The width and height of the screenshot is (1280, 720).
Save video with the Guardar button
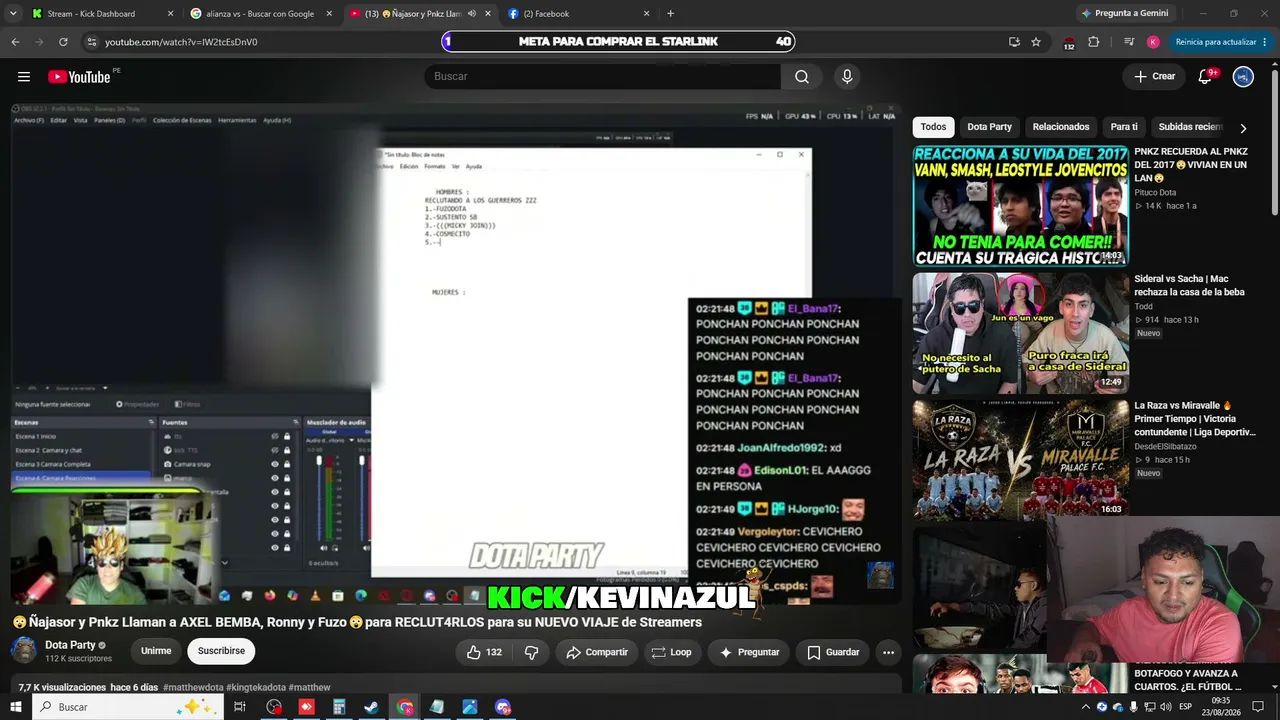coord(833,652)
